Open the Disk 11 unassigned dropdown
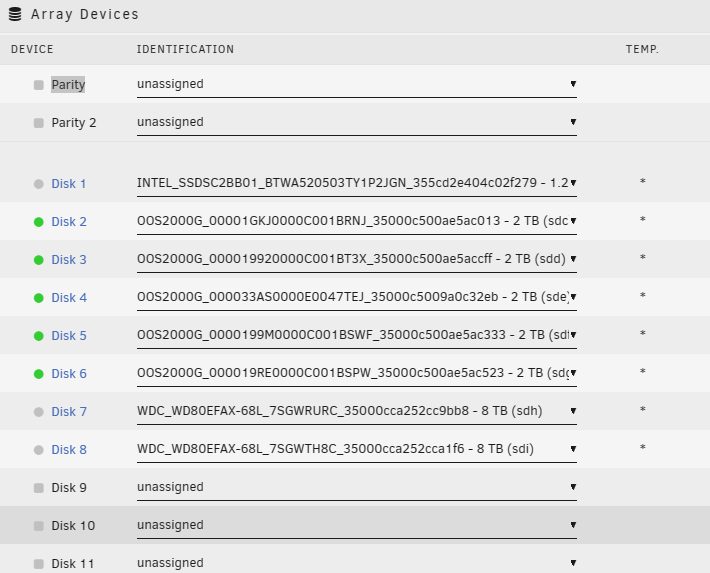Image resolution: width=710 pixels, height=573 pixels. [x=357, y=563]
